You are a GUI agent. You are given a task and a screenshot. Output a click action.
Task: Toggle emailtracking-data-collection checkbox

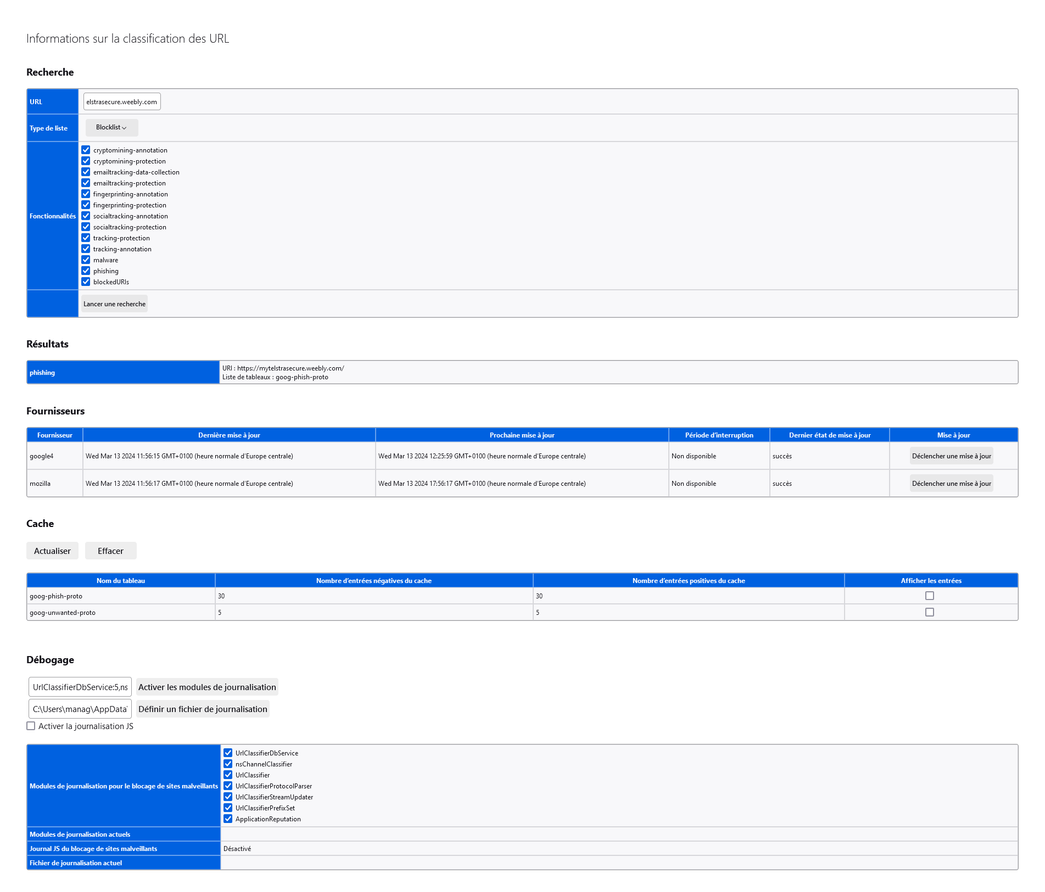click(86, 172)
